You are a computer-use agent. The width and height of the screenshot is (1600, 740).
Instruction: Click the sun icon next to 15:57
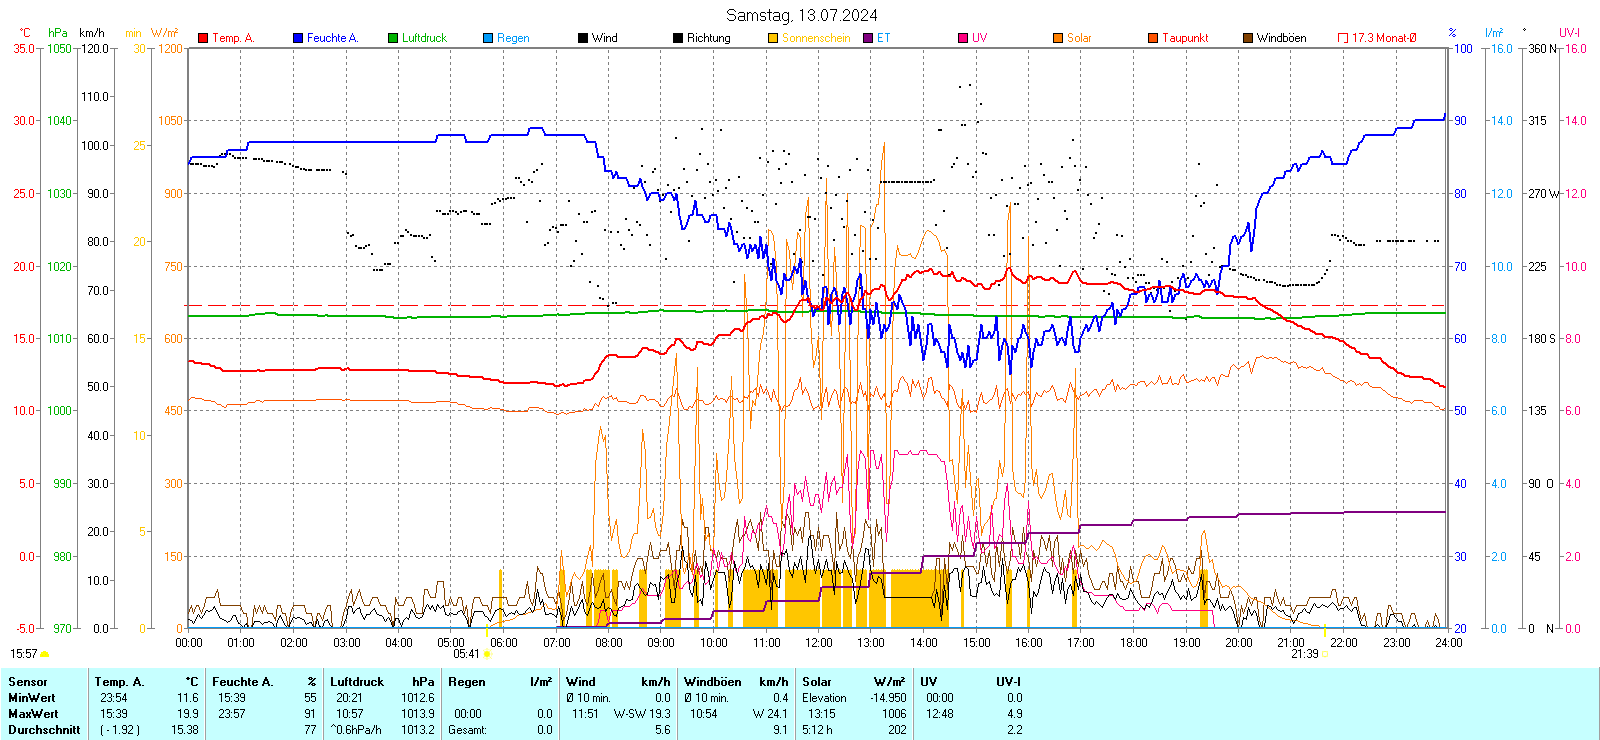[x=45, y=654]
